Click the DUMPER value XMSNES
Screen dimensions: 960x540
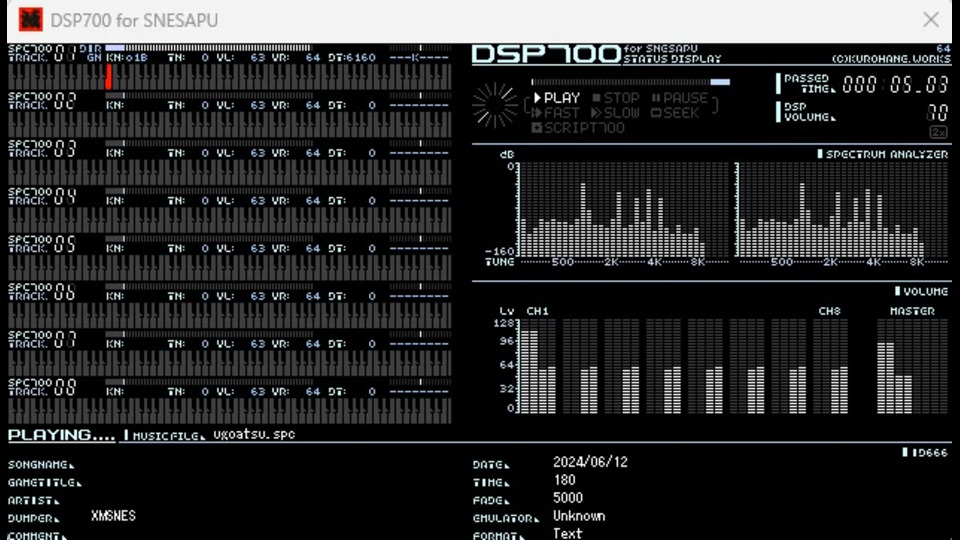coord(113,516)
